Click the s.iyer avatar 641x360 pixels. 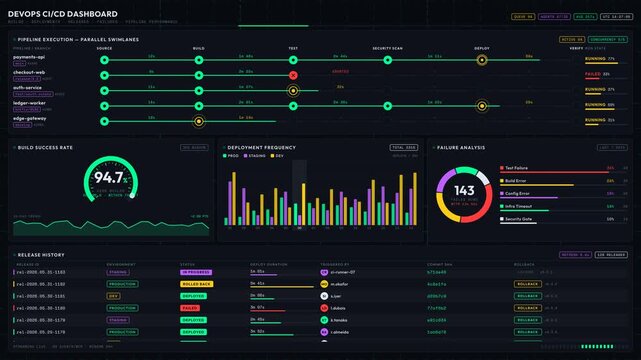(x=324, y=296)
